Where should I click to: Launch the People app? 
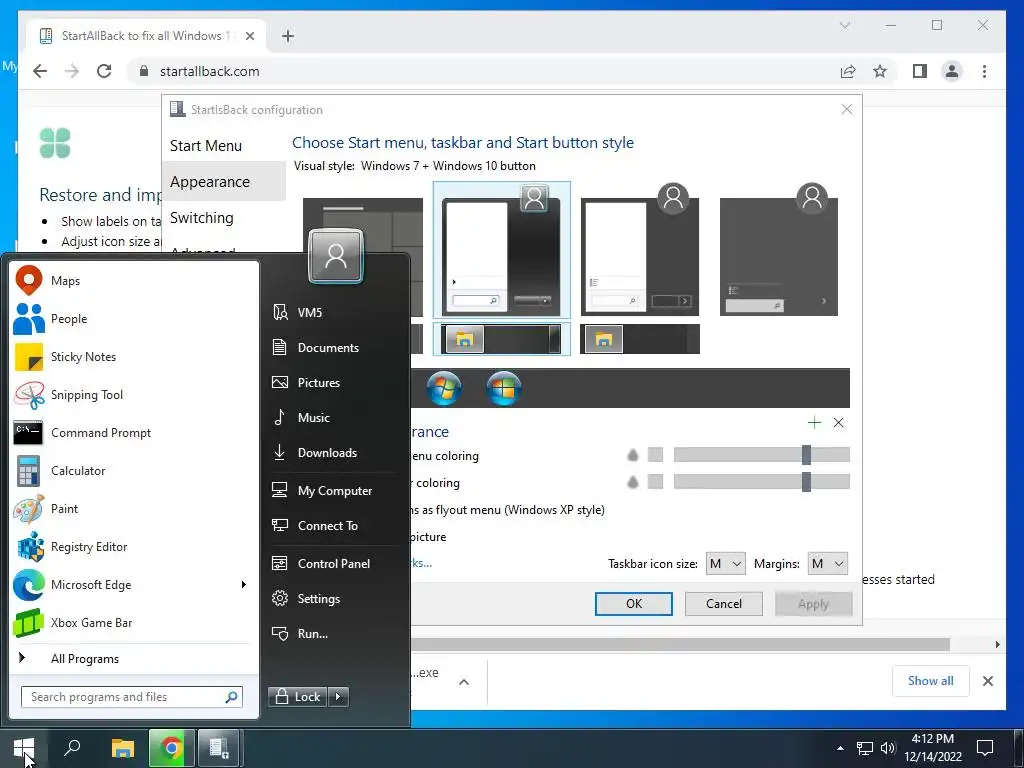coord(134,319)
